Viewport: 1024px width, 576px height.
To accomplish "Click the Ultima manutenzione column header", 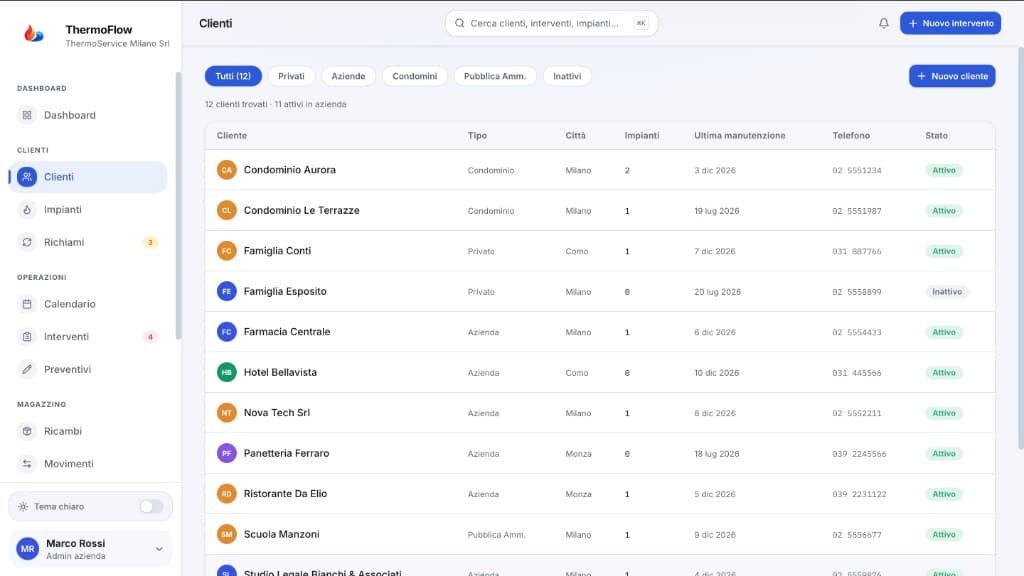I will tap(740, 136).
